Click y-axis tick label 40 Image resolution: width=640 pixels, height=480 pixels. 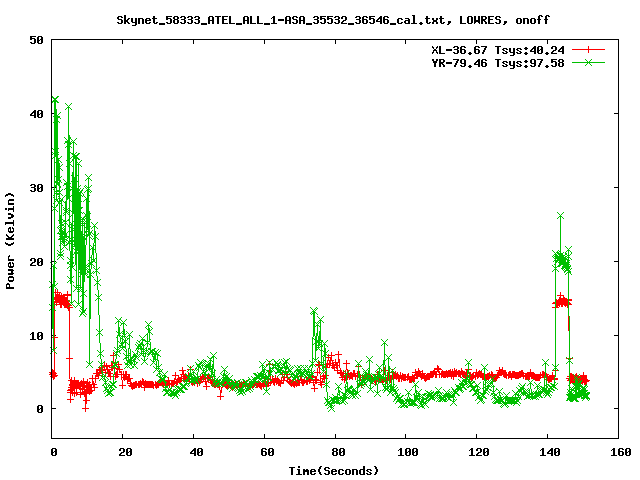(x=37, y=114)
